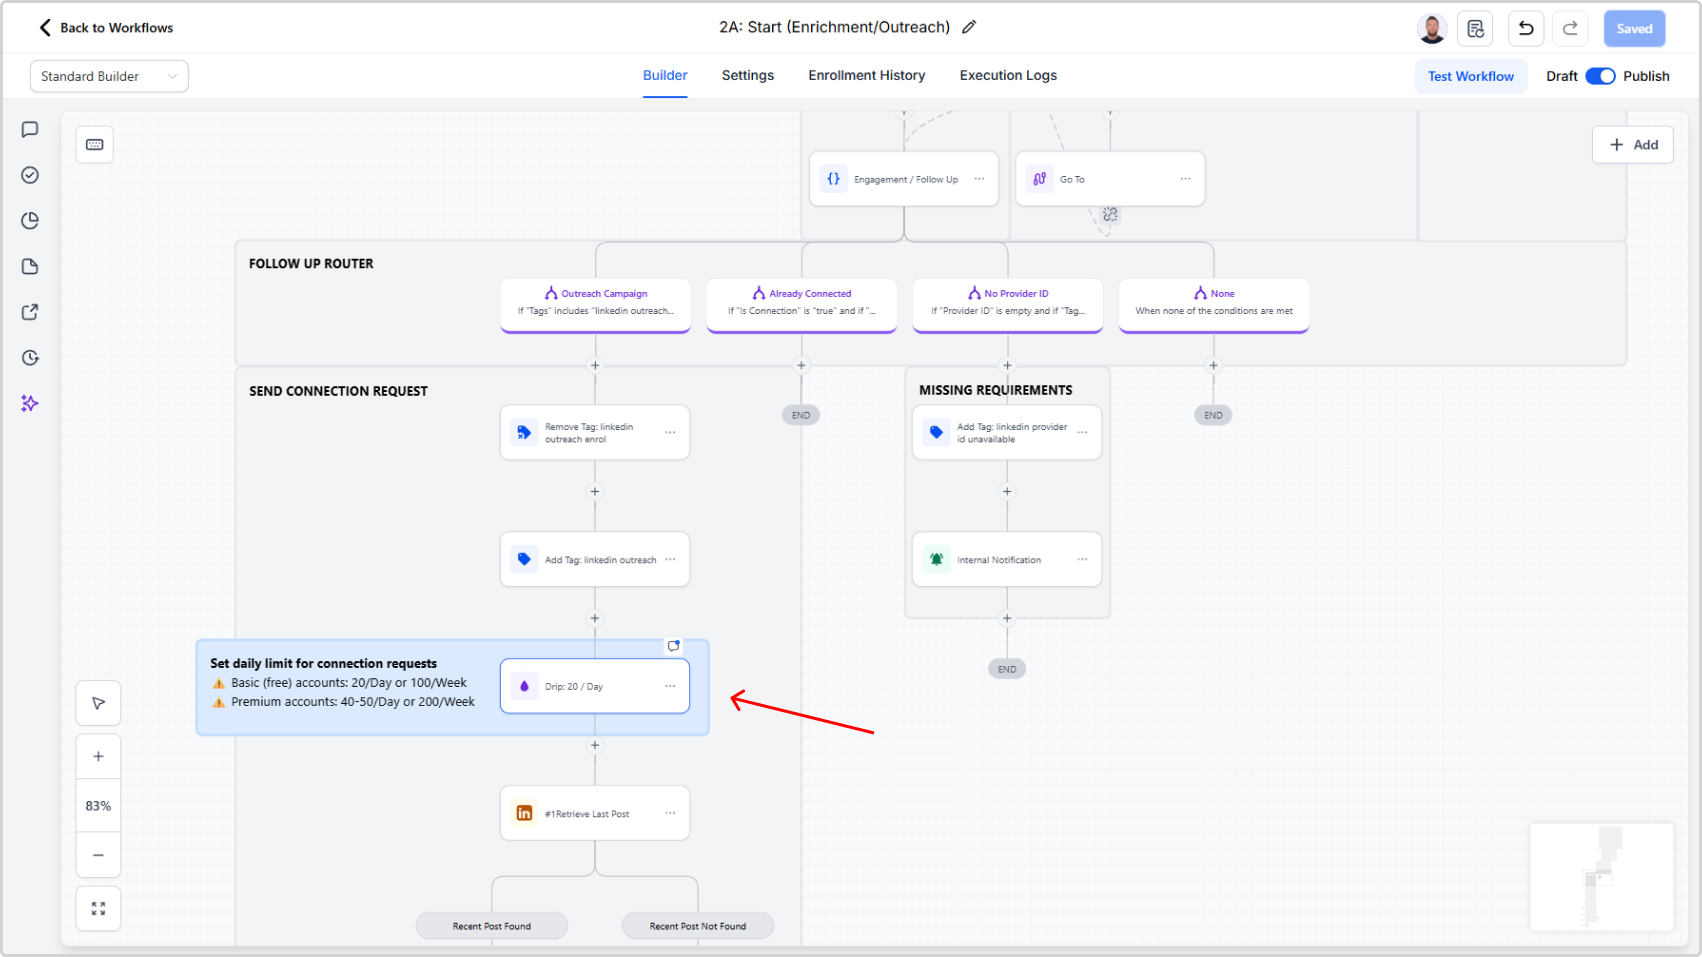1702x957 pixels.
Task: Click the fullscreen fit-to-view icon
Action: point(98,908)
